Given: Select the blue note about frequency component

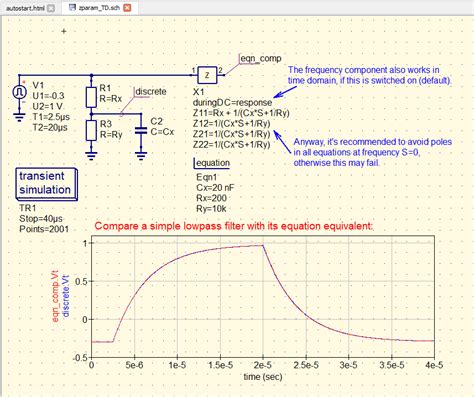Looking at the screenshot, I should click(370, 75).
